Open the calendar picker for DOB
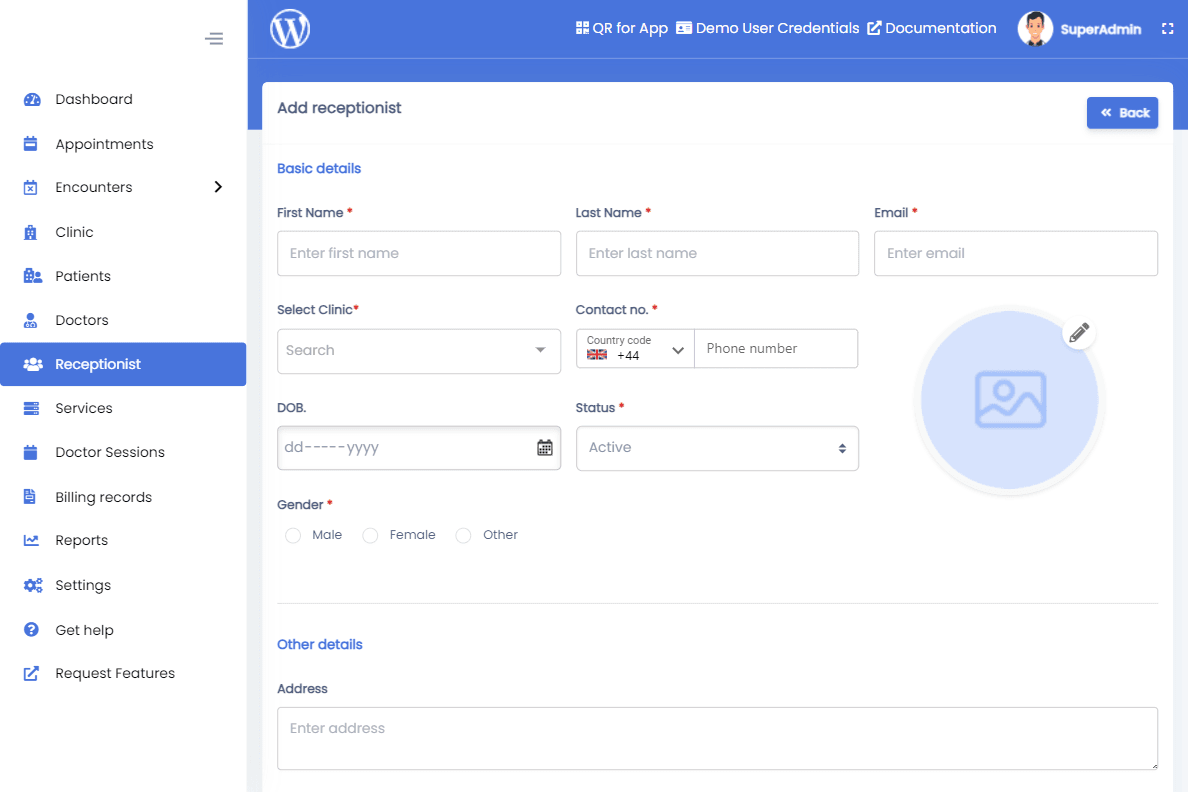Image resolution: width=1188 pixels, height=792 pixels. 545,448
